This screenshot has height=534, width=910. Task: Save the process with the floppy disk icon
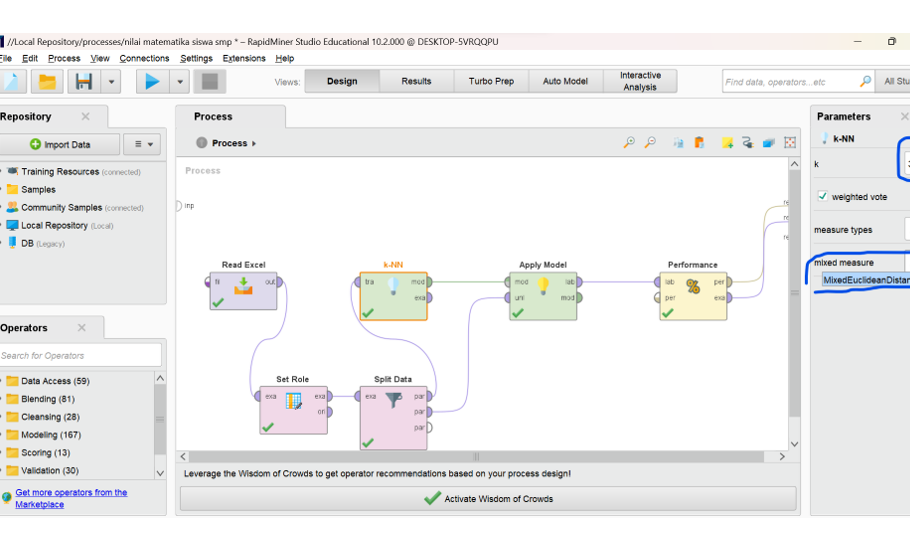(x=84, y=82)
